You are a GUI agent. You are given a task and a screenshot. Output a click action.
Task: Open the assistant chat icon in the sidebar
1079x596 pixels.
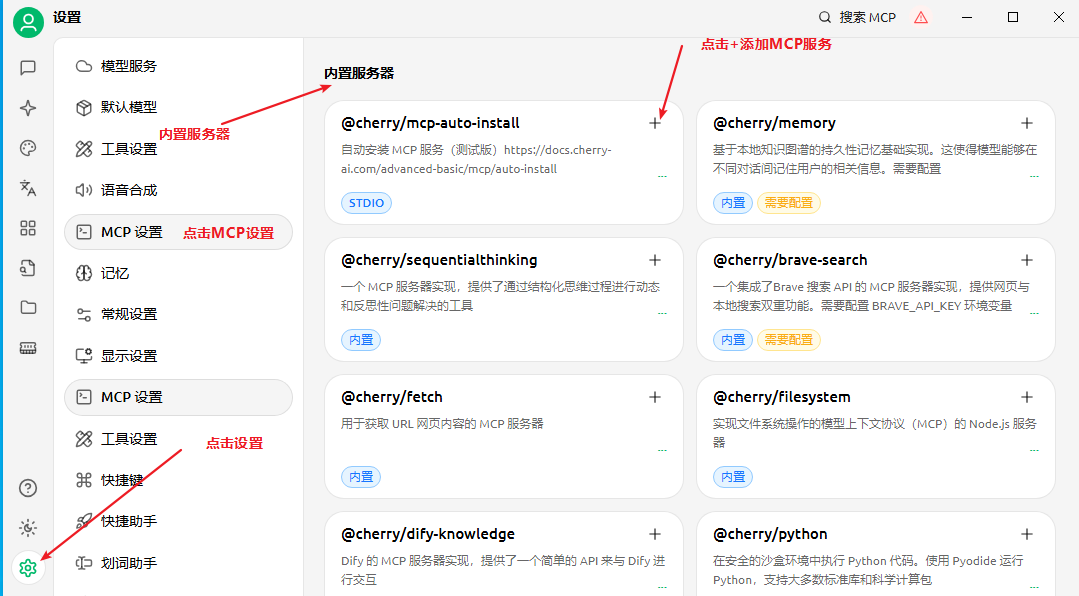(28, 68)
